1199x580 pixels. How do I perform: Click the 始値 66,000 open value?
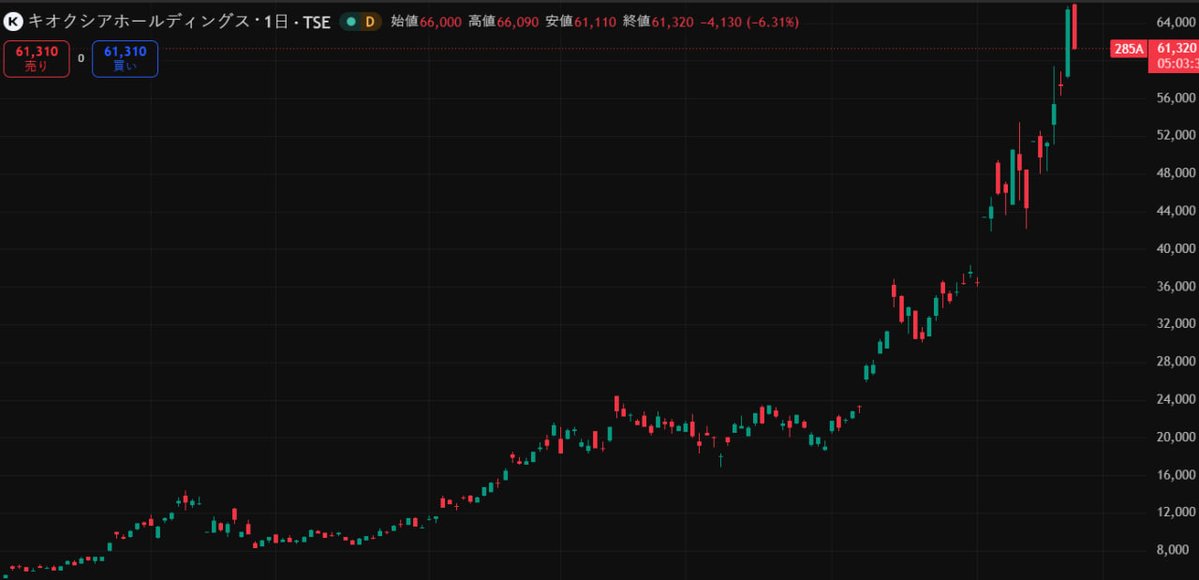[426, 22]
